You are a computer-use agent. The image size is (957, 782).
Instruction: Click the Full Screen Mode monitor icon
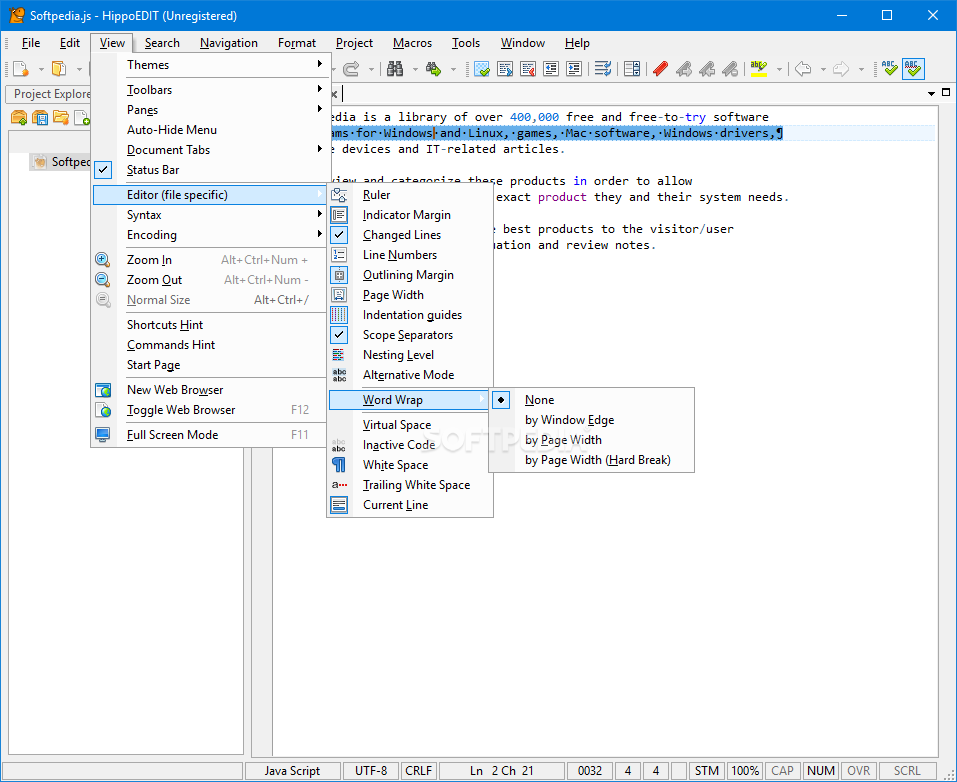pyautogui.click(x=103, y=435)
